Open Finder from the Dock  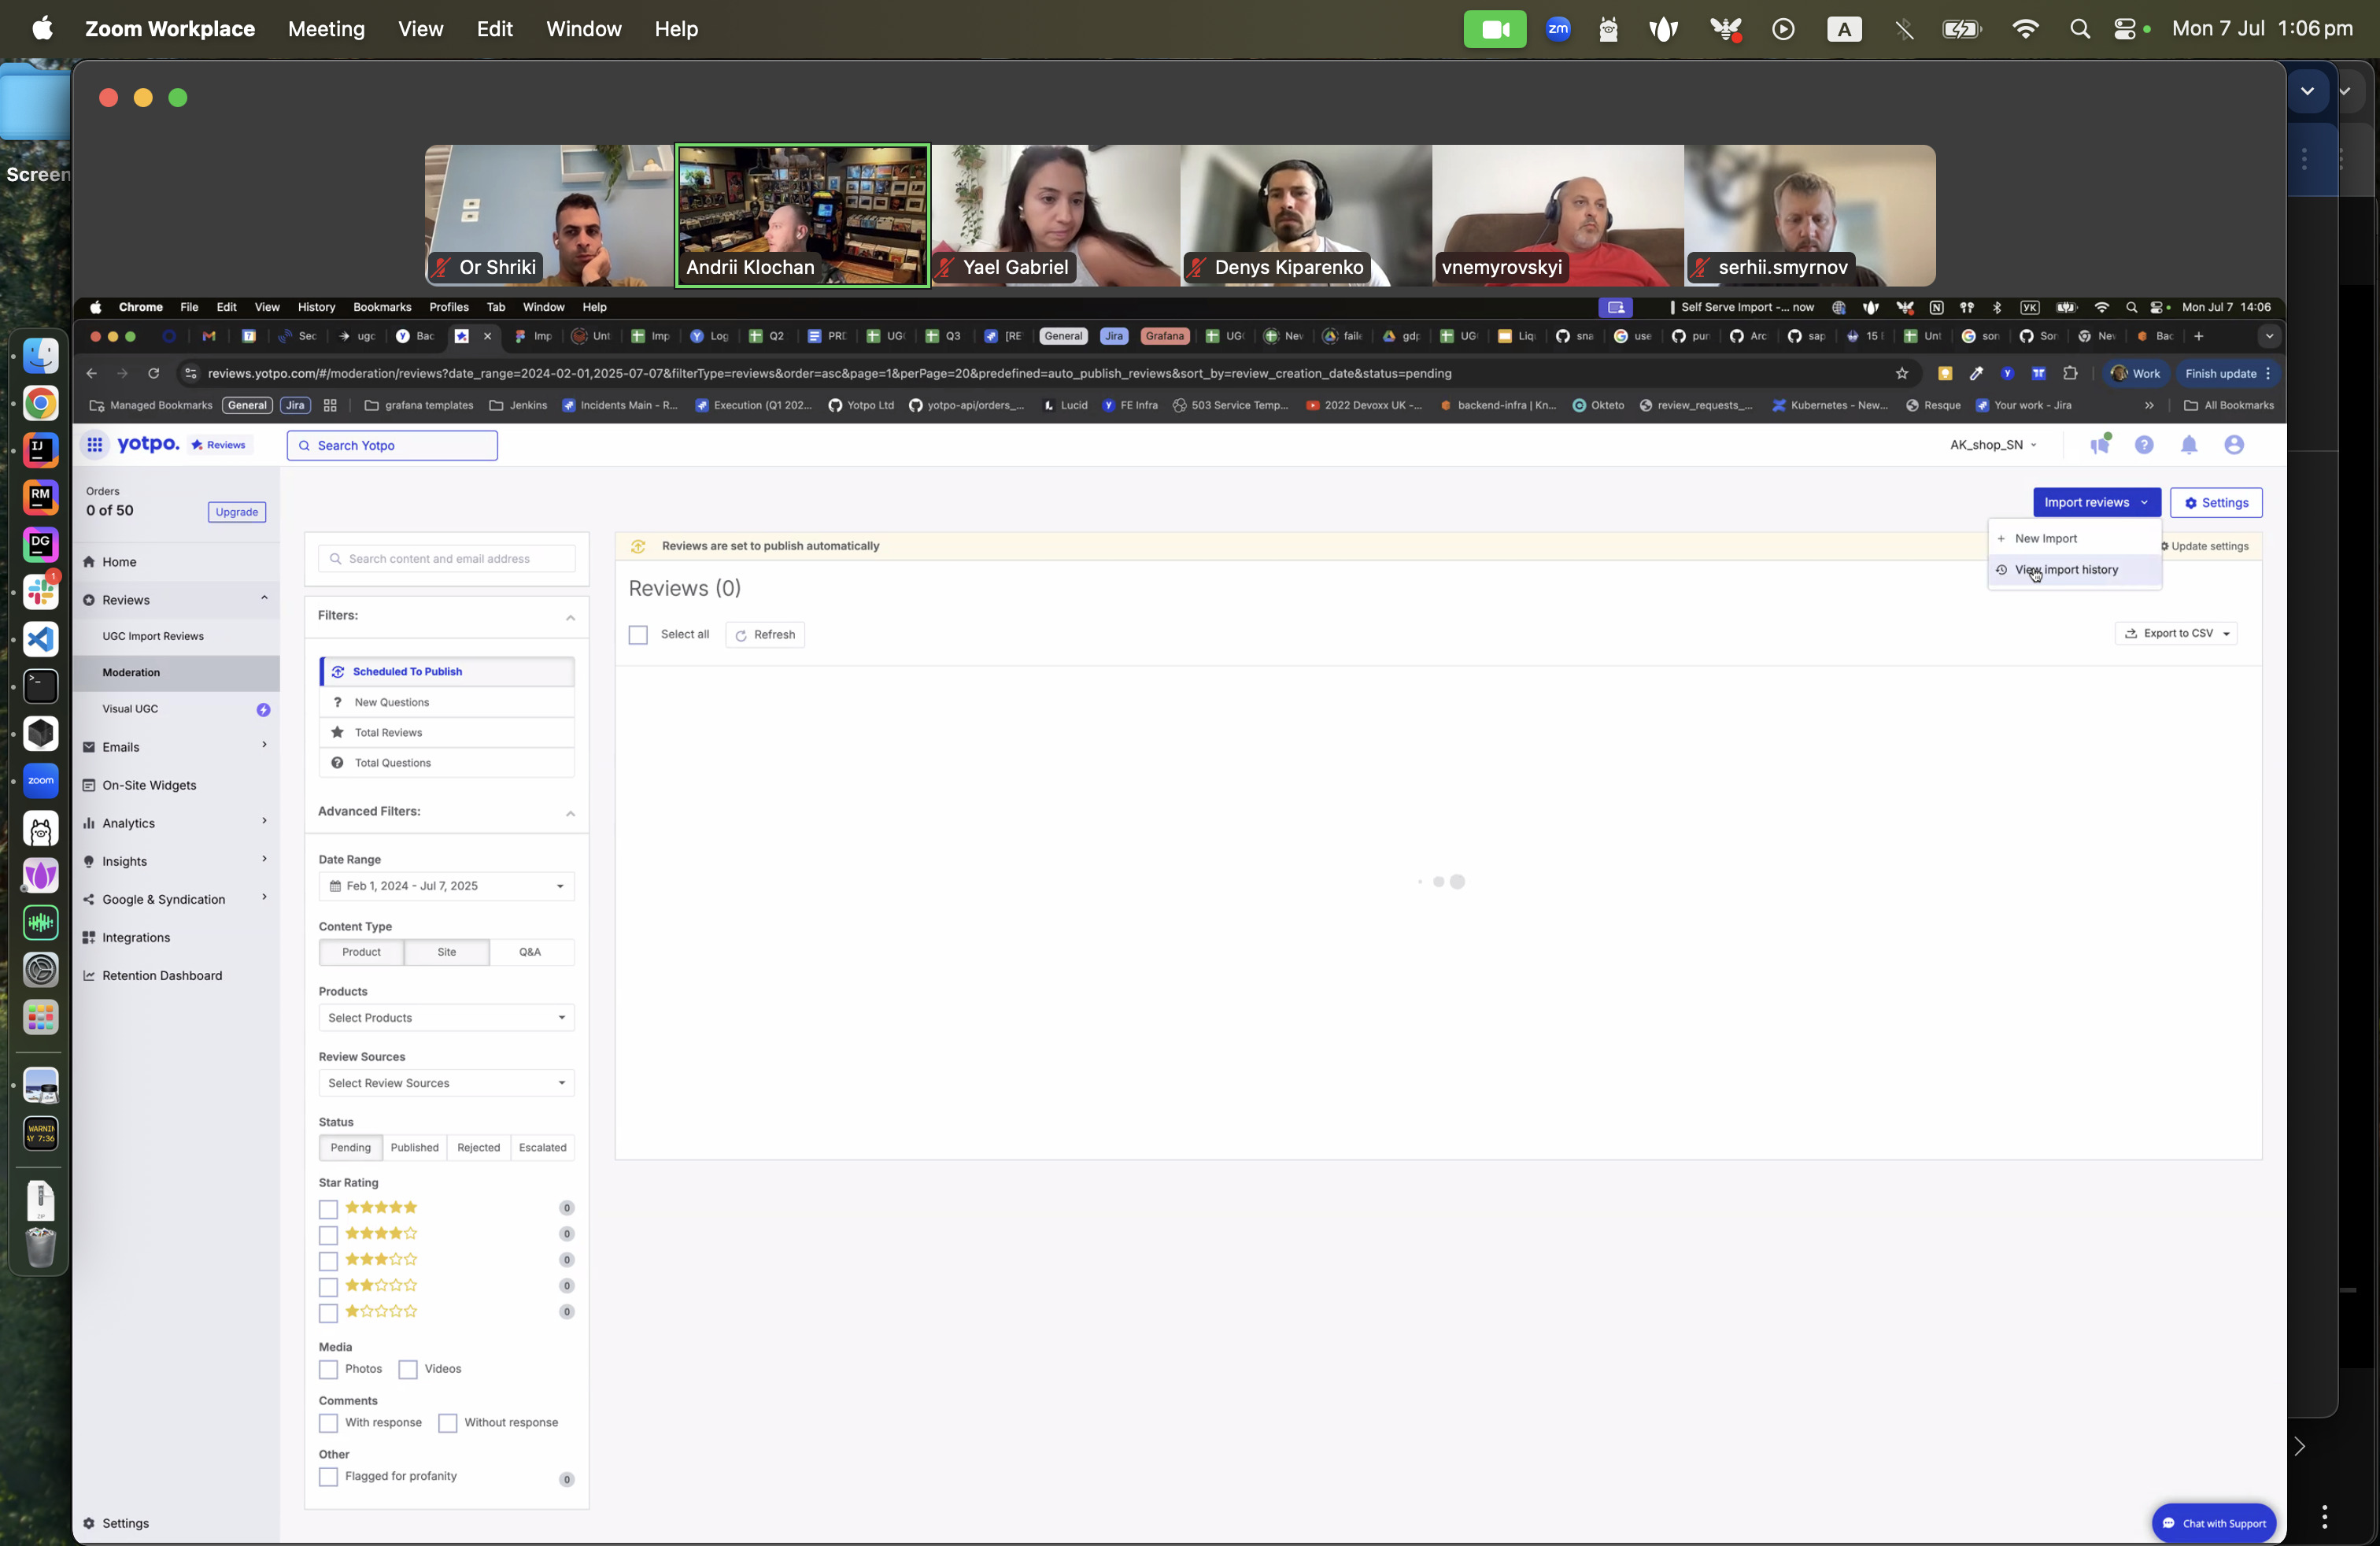coord(41,356)
